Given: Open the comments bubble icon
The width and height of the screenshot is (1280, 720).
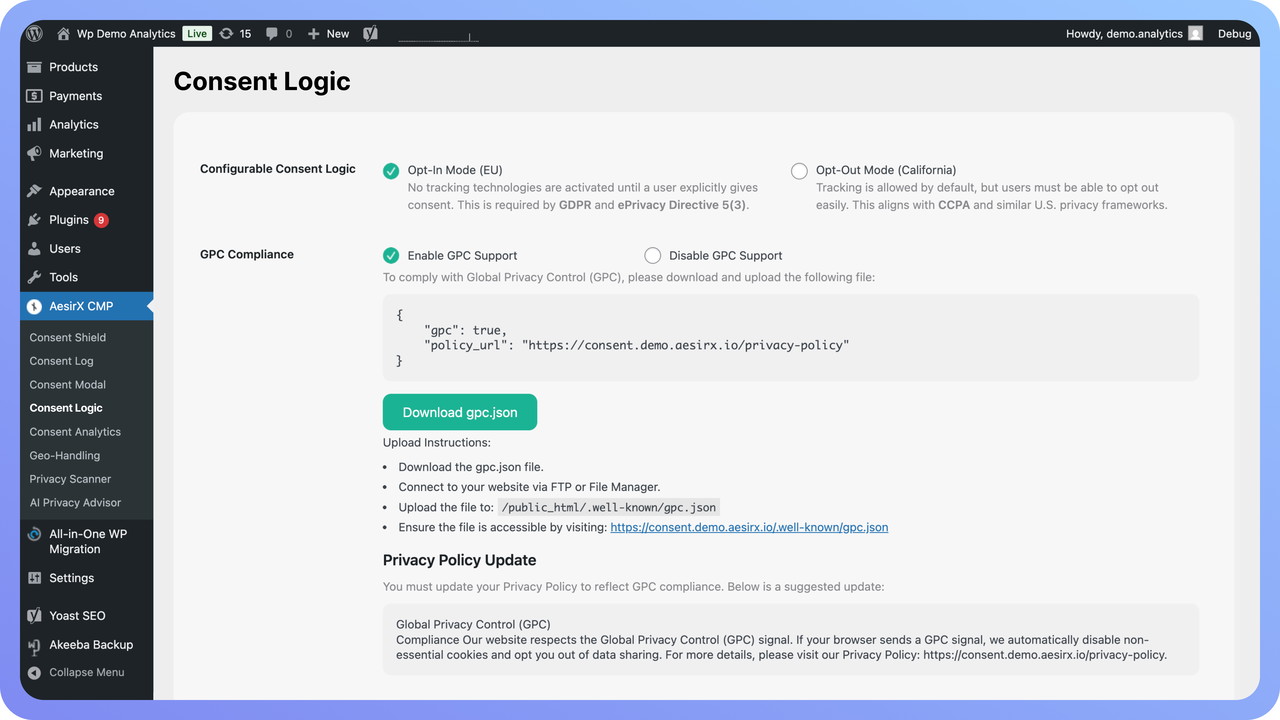Looking at the screenshot, I should coord(272,33).
